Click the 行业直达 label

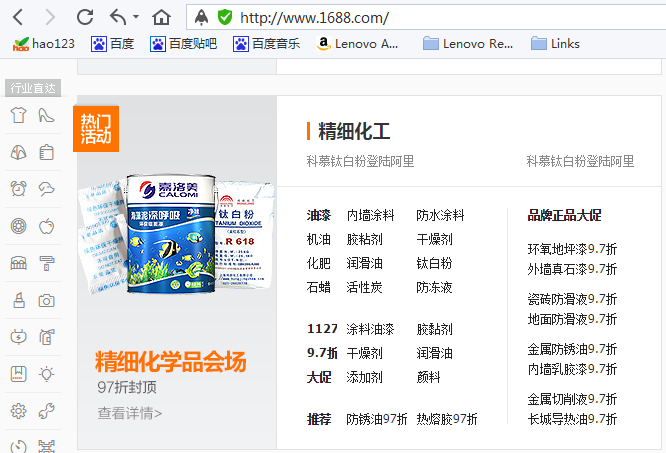tap(33, 88)
